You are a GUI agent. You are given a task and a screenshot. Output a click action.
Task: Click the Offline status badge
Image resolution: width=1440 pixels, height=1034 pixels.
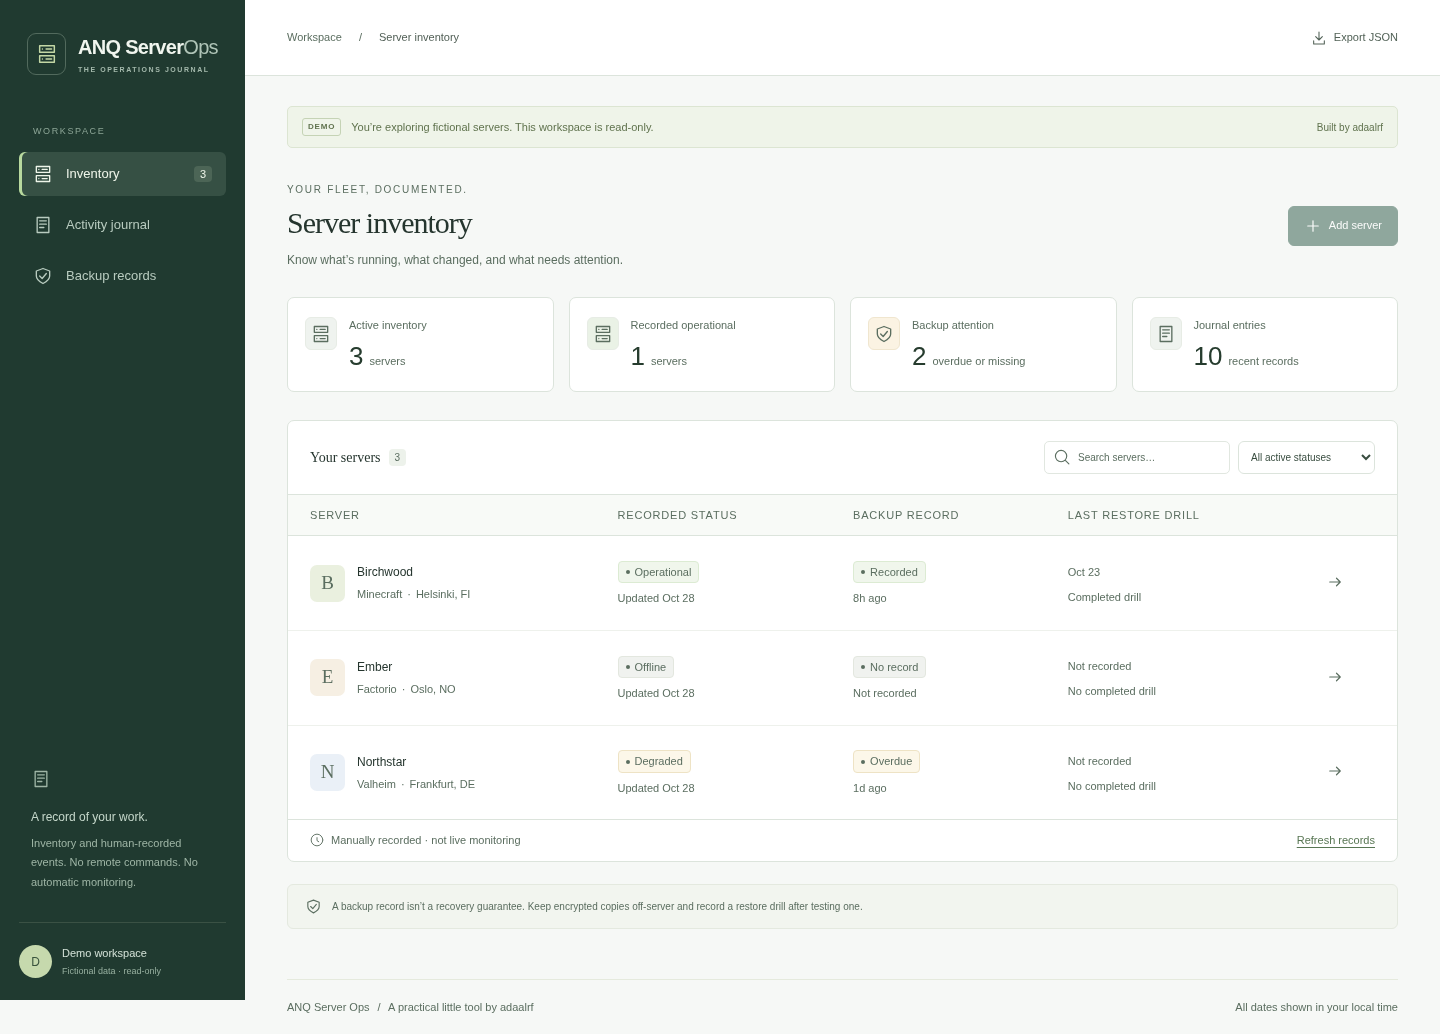646,667
